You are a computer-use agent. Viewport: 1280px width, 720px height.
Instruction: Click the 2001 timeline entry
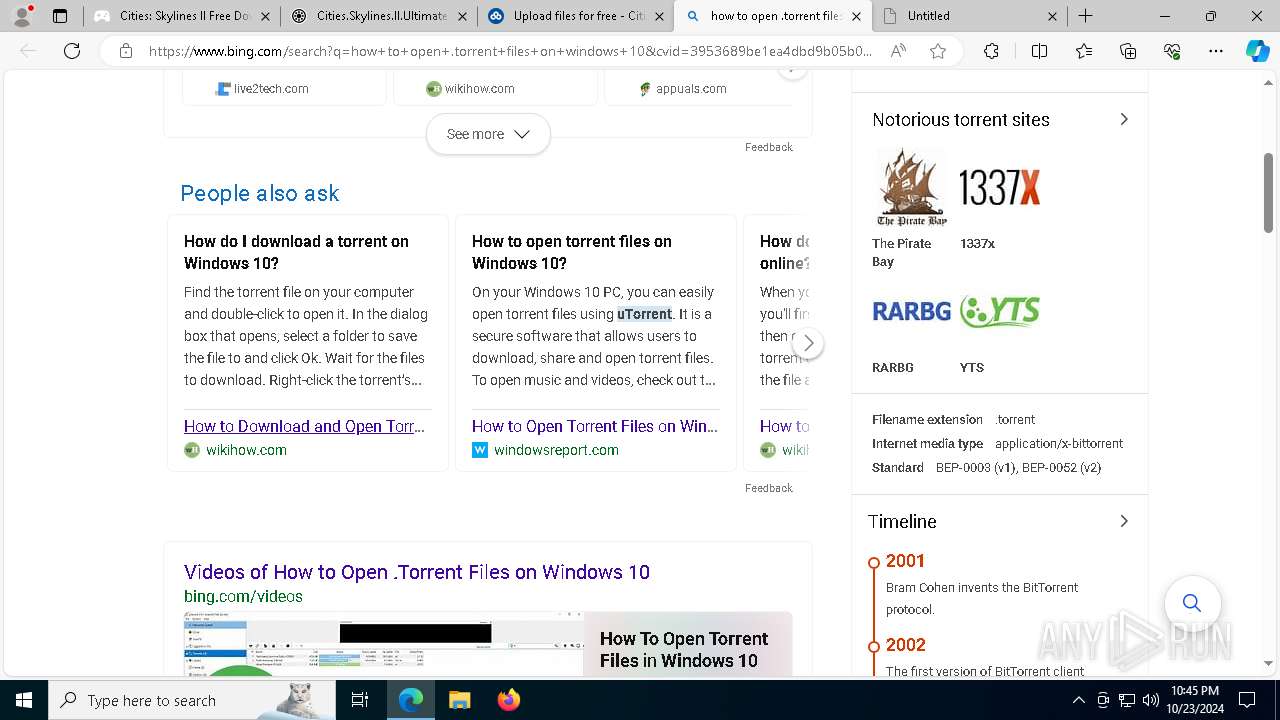pyautogui.click(x=905, y=561)
